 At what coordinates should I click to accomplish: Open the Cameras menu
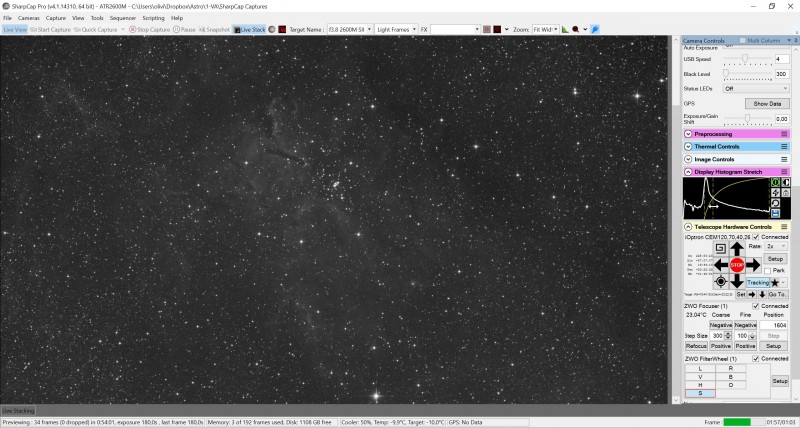click(29, 18)
